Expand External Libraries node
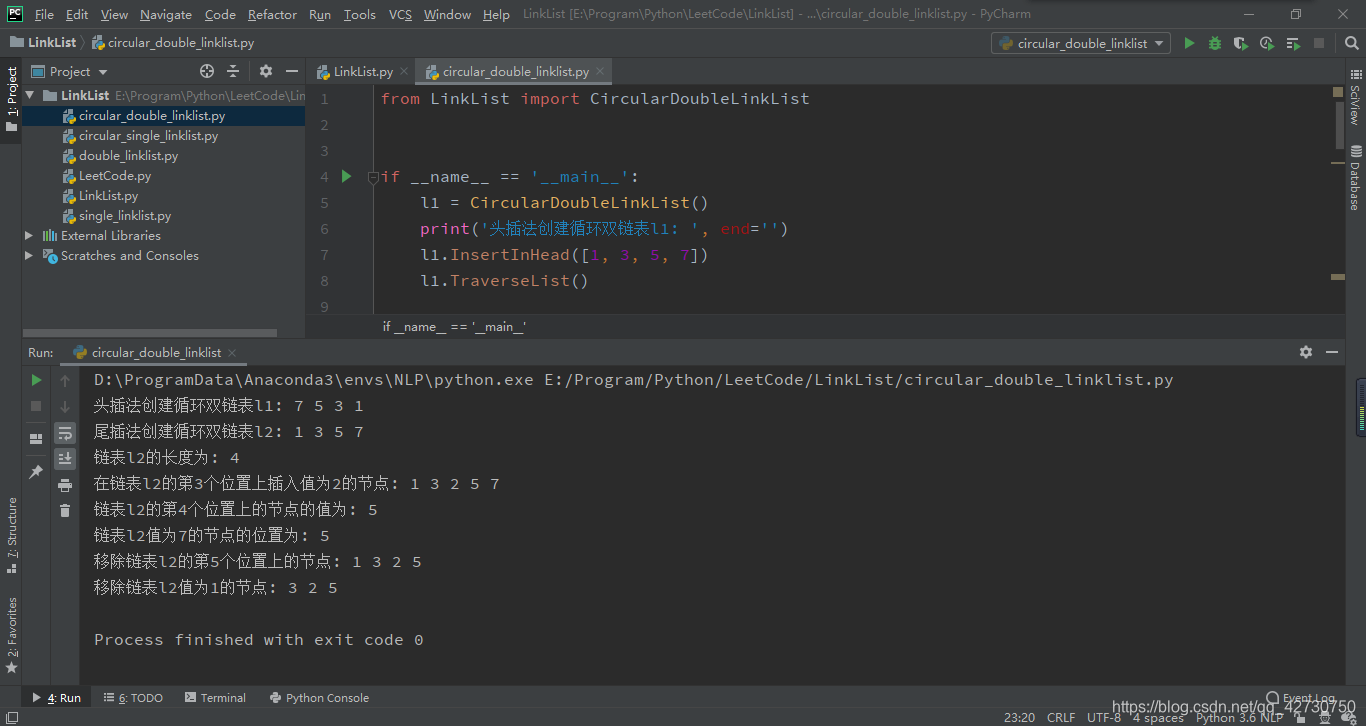This screenshot has width=1366, height=726. (29, 236)
